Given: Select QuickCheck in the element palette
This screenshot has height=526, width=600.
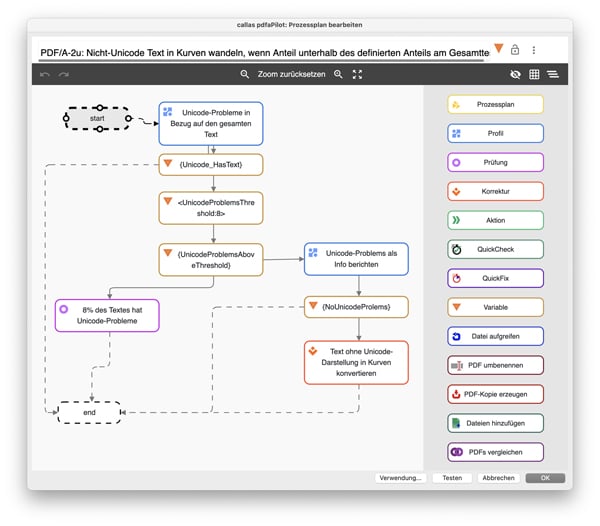Looking at the screenshot, I should click(x=496, y=249).
